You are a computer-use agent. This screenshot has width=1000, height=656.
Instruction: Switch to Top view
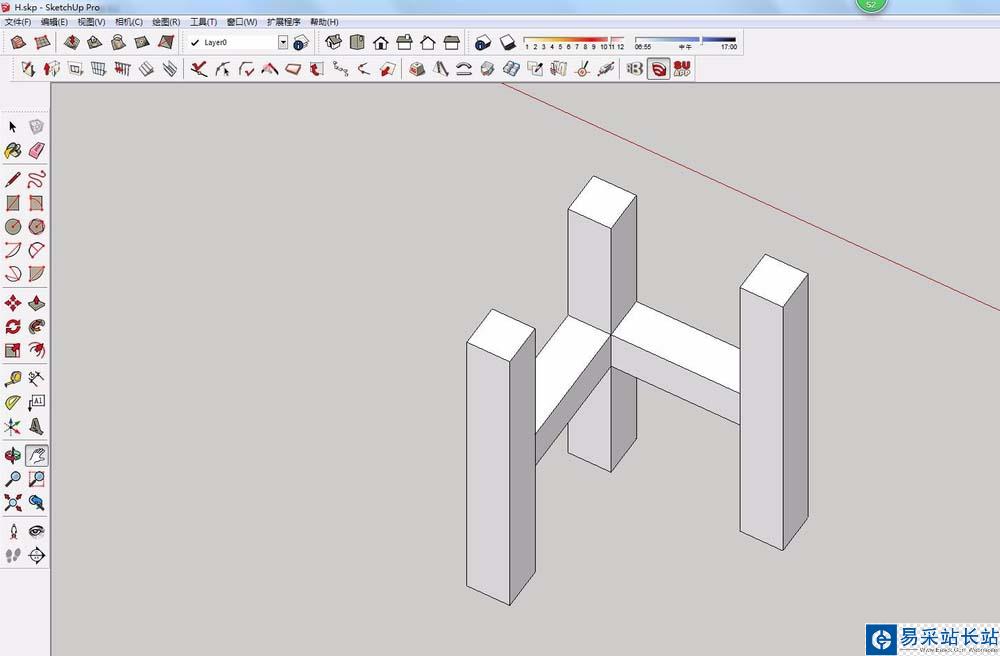(357, 43)
